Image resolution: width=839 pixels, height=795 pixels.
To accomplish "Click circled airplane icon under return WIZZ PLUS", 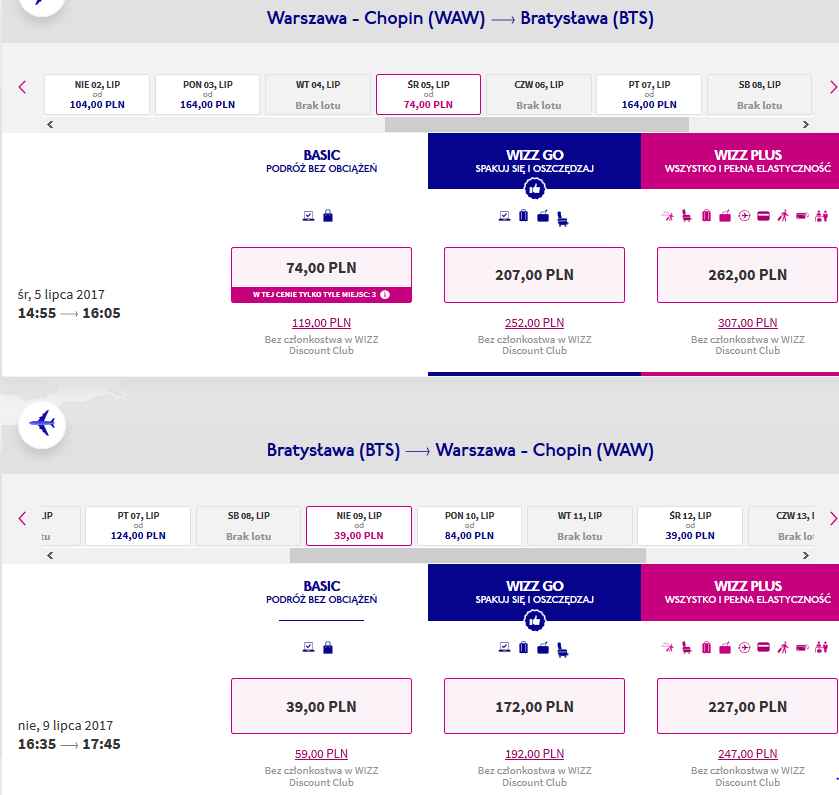I will click(744, 647).
